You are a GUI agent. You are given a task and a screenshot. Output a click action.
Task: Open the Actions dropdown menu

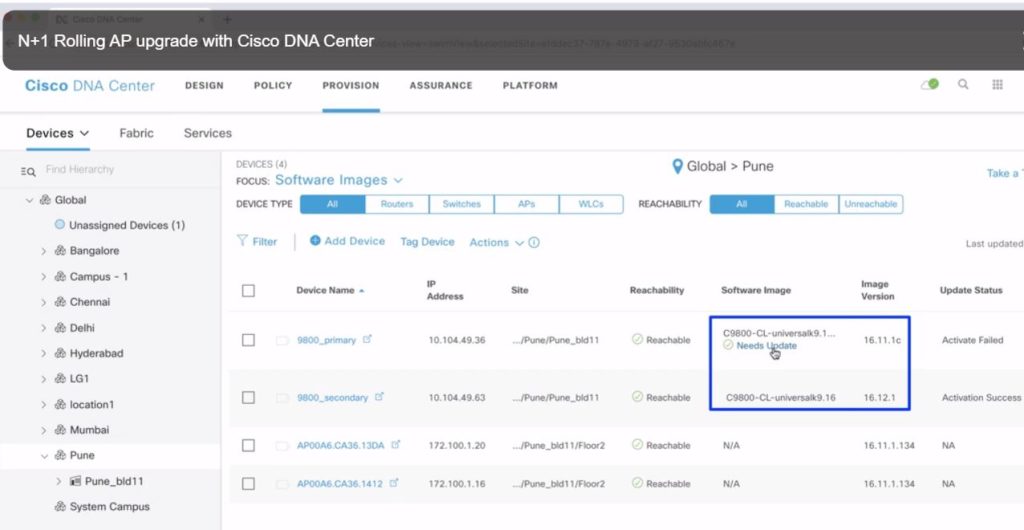[x=496, y=242]
